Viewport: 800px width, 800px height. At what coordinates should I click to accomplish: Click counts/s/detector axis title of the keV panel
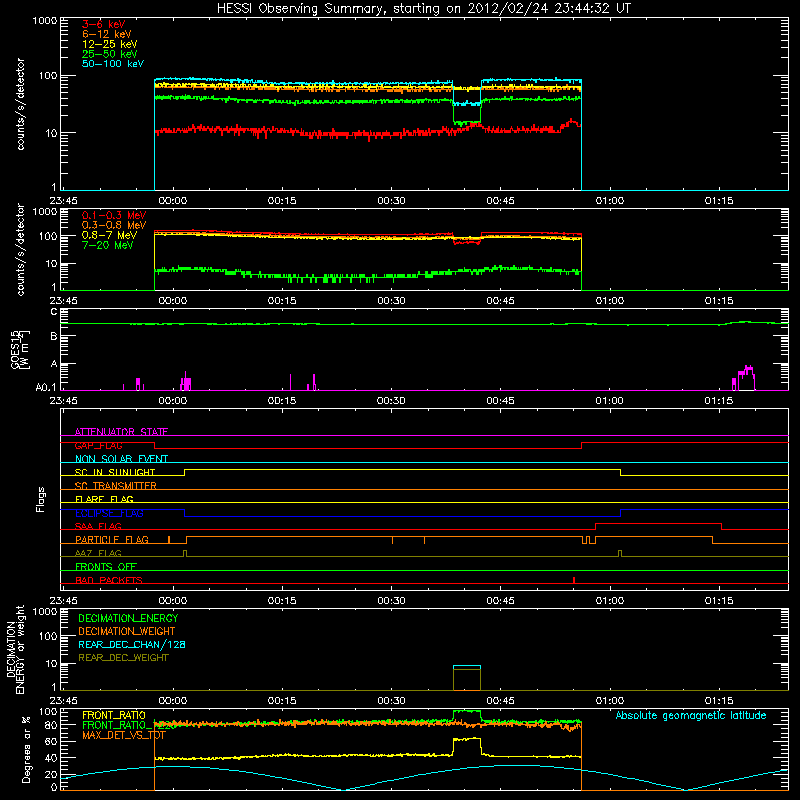pyautogui.click(x=20, y=104)
